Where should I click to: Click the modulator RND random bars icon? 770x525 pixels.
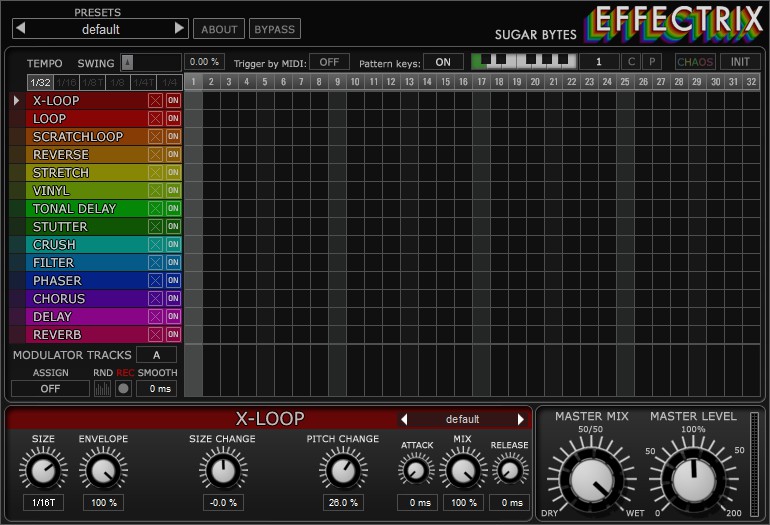tap(102, 388)
